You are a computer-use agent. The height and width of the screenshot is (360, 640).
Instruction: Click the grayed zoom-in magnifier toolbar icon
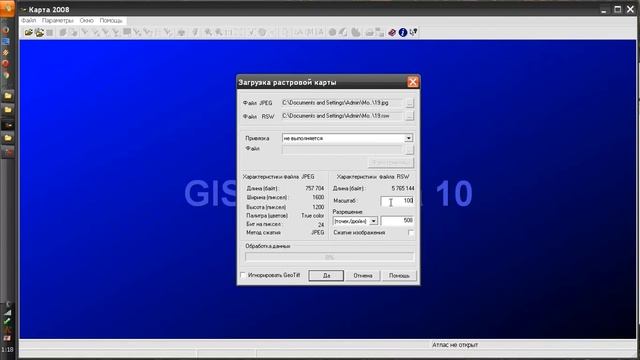tap(208, 32)
